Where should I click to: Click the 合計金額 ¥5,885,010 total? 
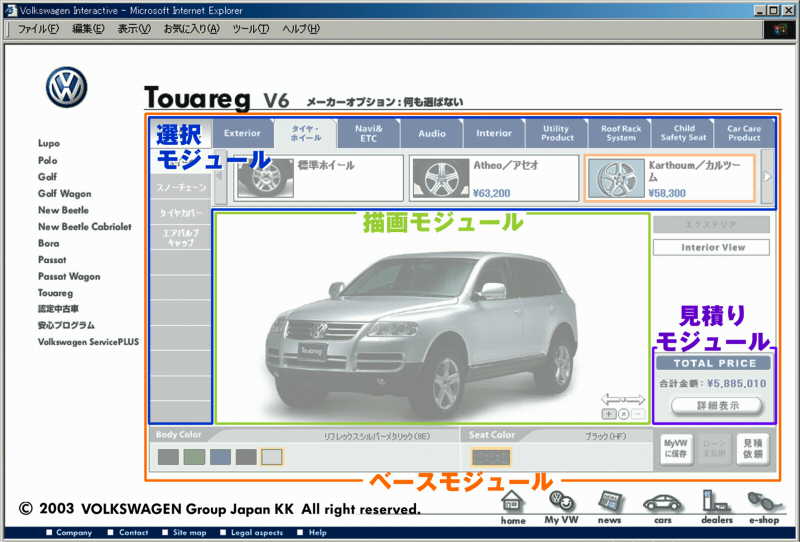pos(713,383)
